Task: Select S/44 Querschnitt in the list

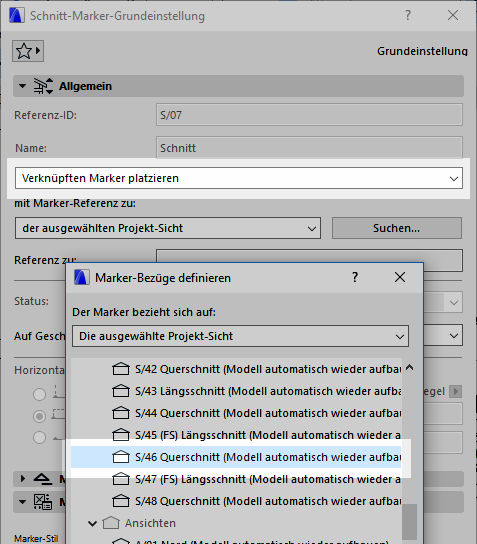Action: click(236, 413)
